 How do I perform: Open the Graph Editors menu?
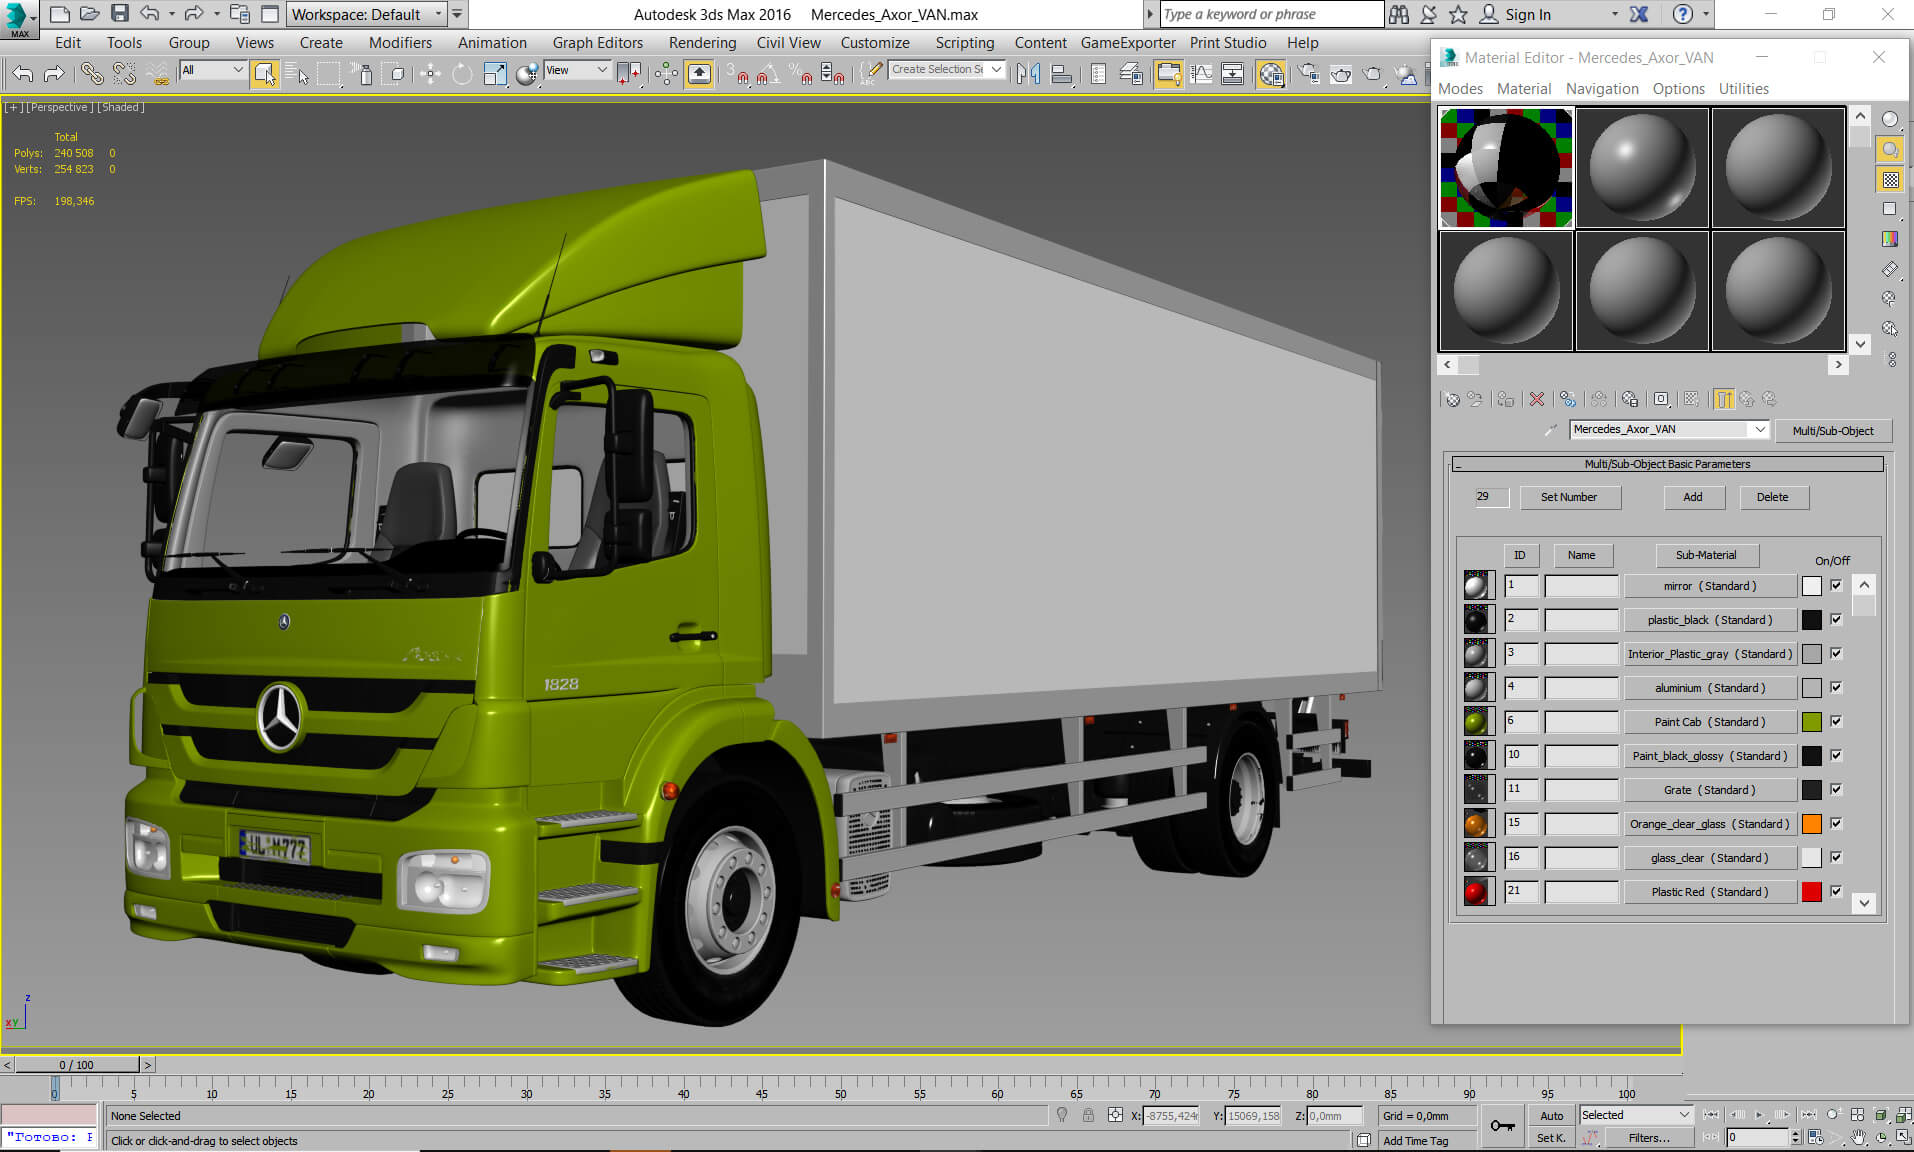click(x=597, y=43)
